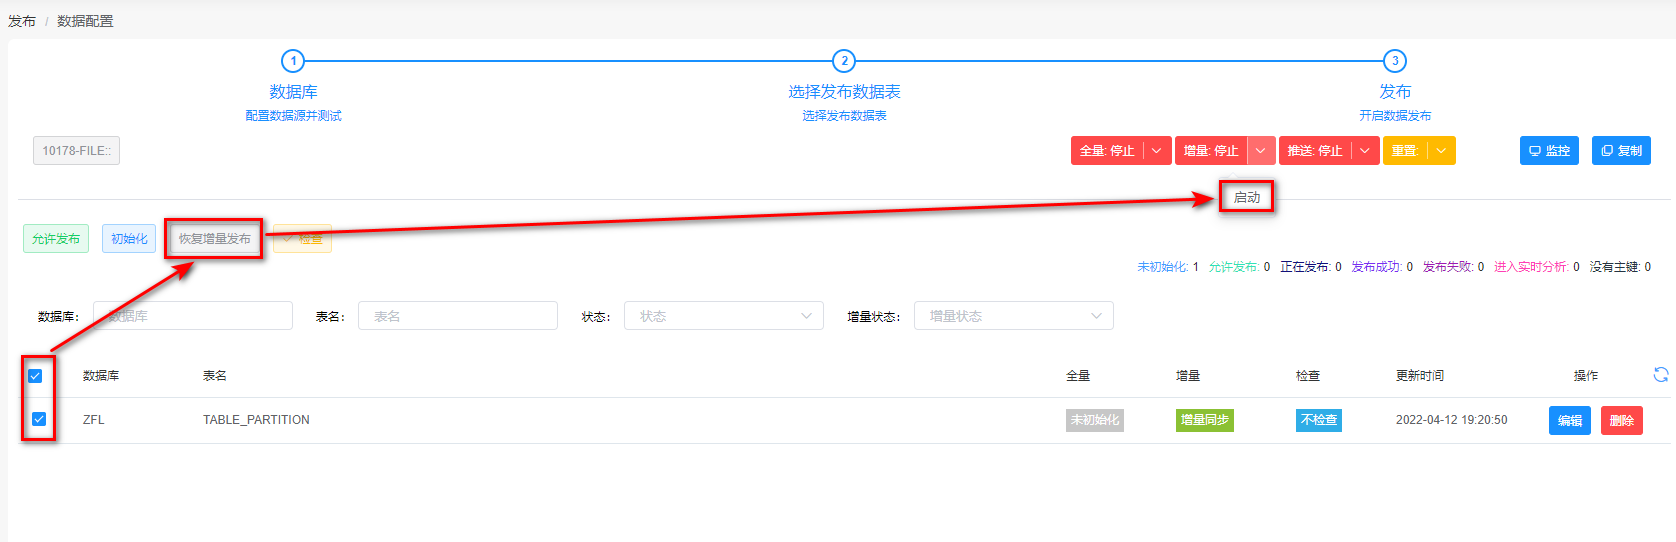Viewport: 1676px width, 542px height.
Task: Go to step 2 circle in wizard
Action: pos(844,61)
